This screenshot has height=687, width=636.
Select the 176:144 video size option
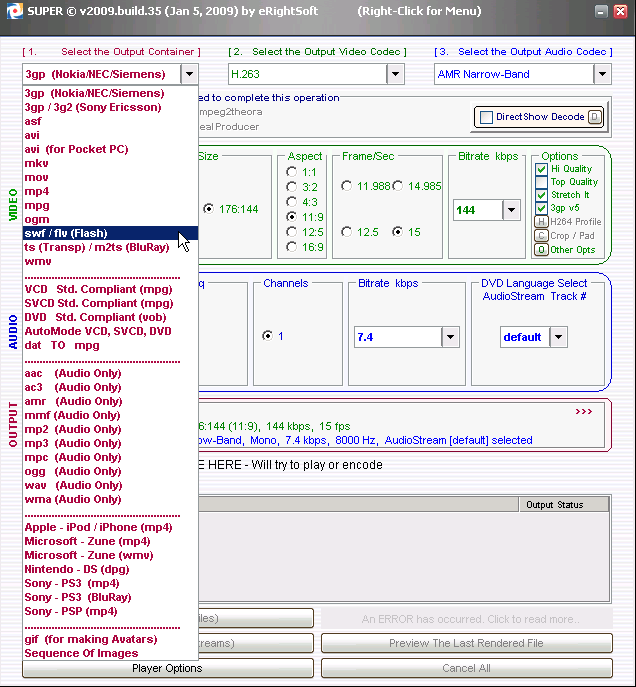(208, 209)
